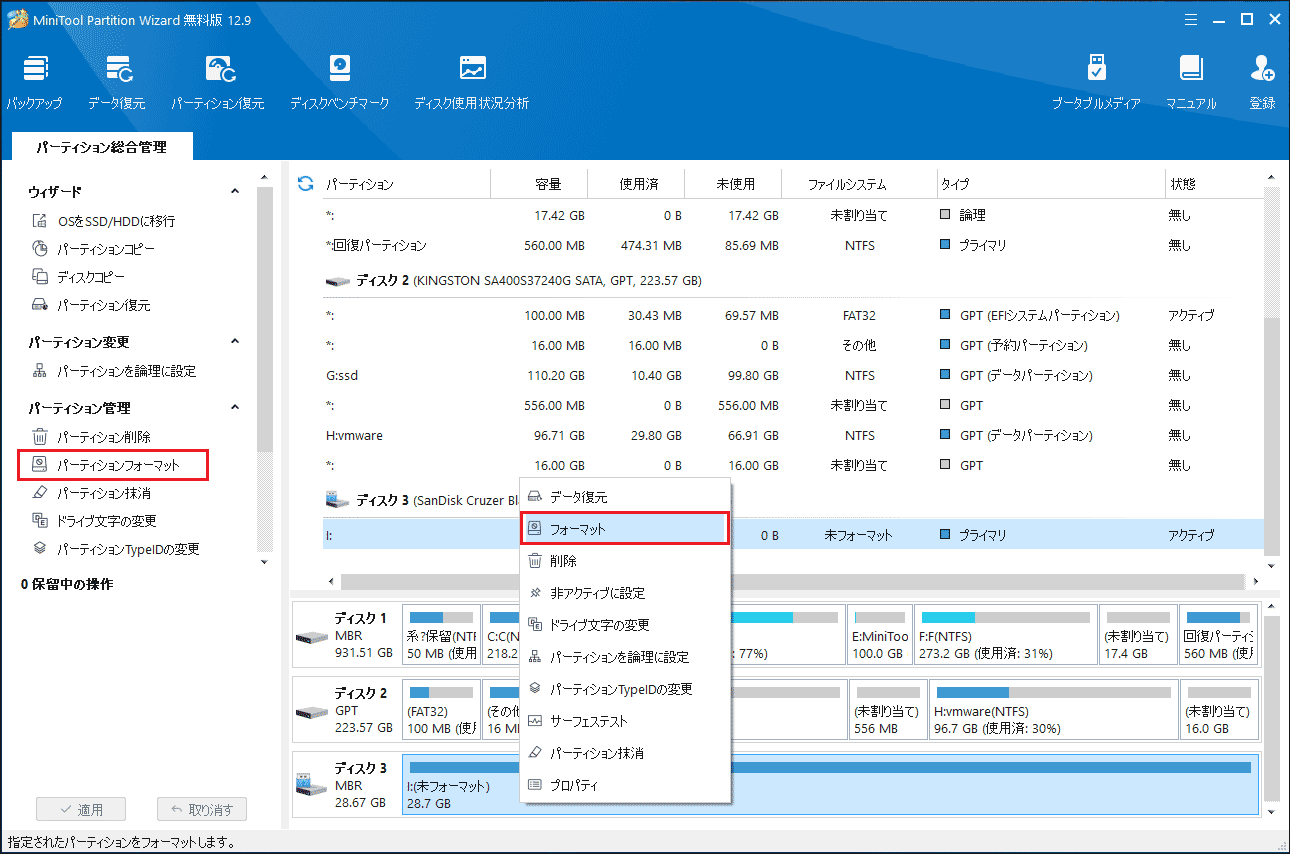Select OSをSSD/HDDに移行 wizard
The height and width of the screenshot is (854, 1290).
[104, 221]
